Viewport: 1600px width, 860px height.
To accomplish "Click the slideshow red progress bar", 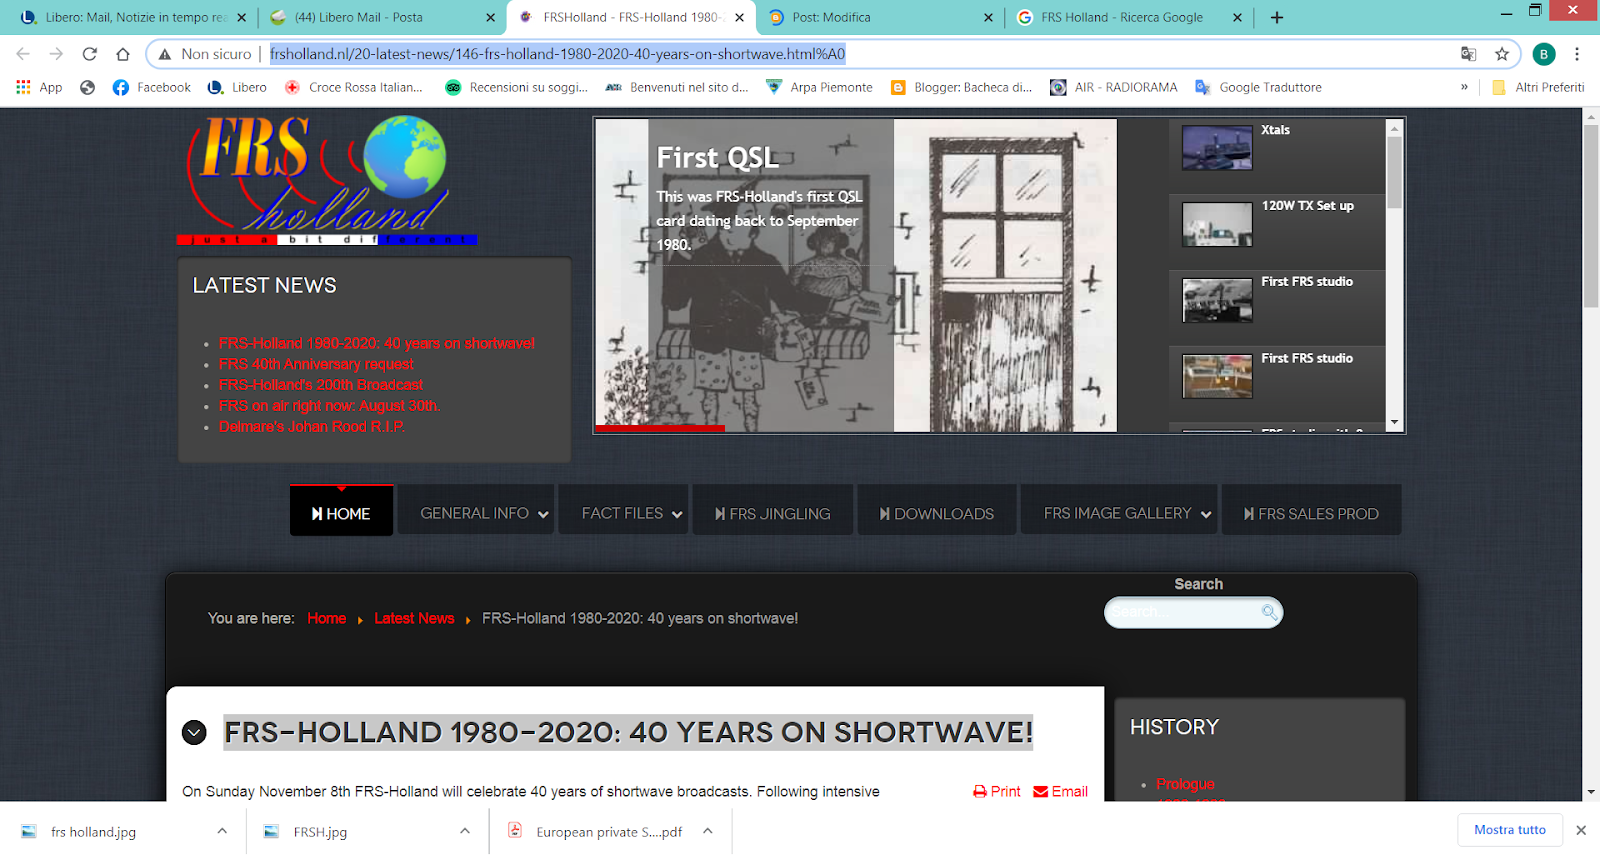I will point(660,428).
